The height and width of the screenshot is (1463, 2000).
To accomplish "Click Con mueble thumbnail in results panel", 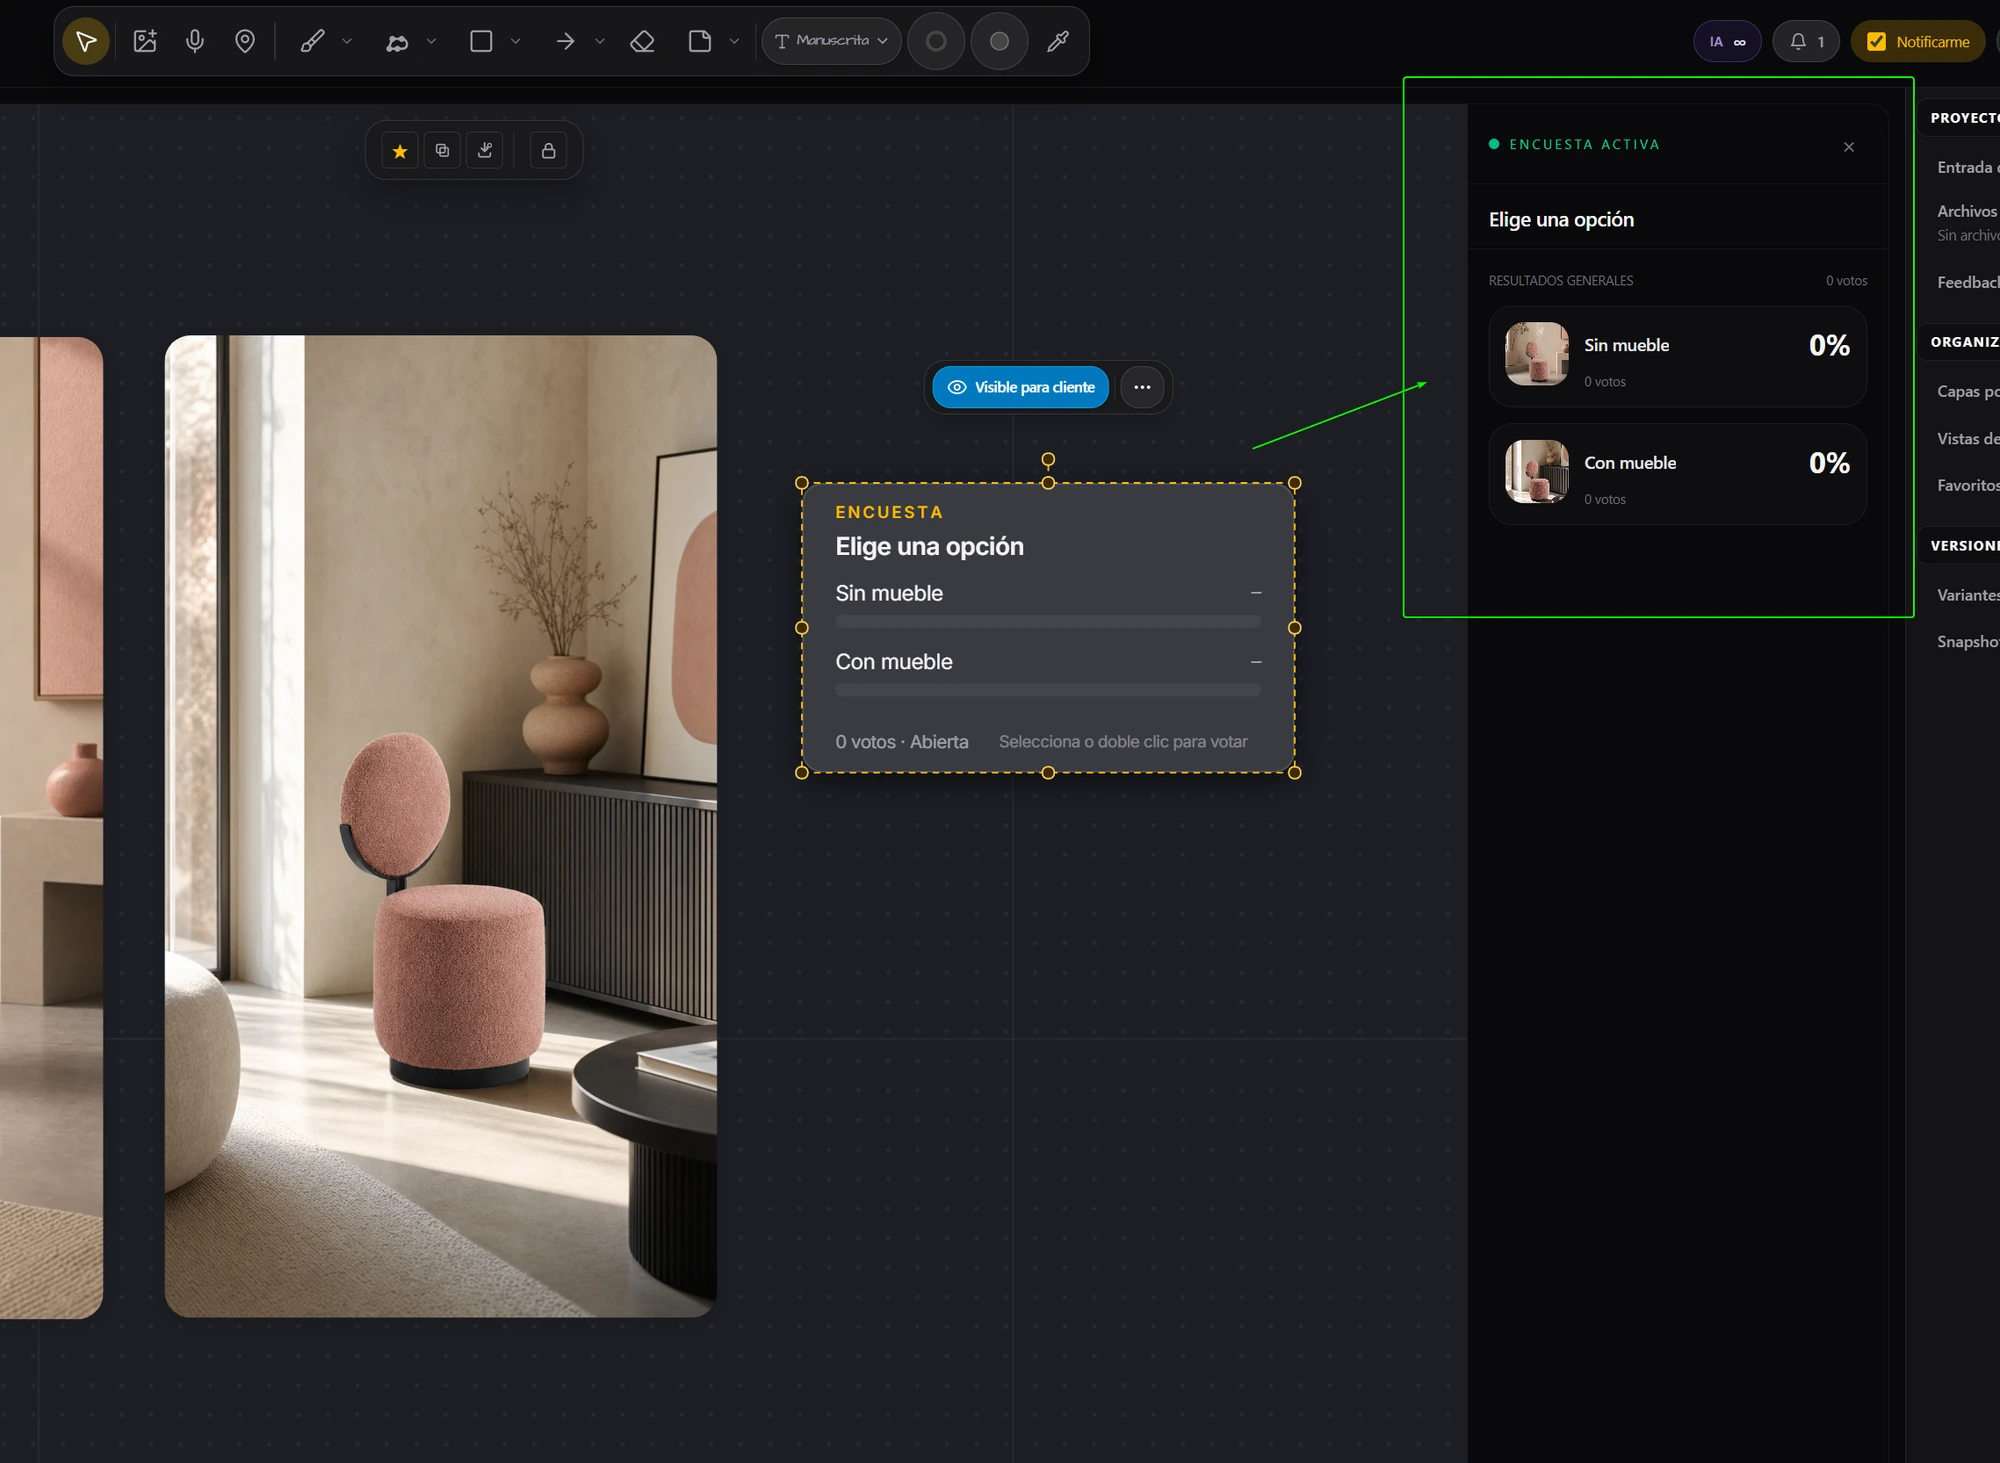I will pos(1537,472).
